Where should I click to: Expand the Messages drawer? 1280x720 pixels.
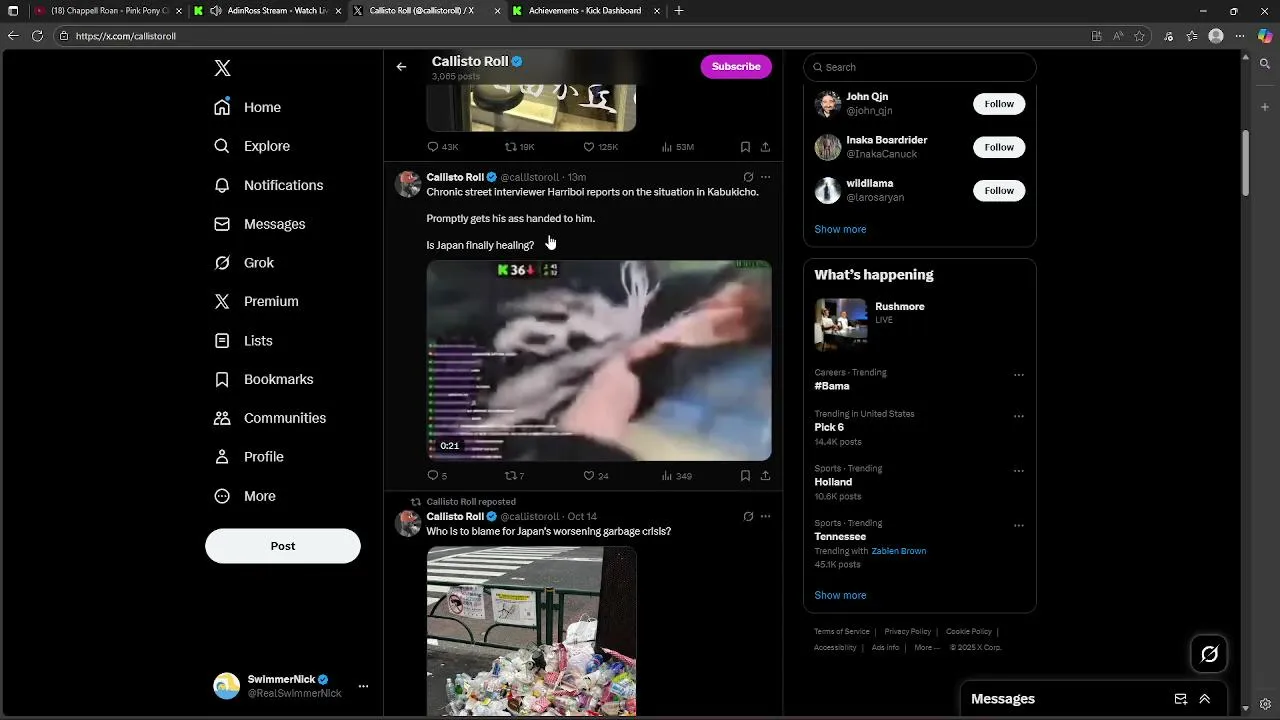(1205, 699)
